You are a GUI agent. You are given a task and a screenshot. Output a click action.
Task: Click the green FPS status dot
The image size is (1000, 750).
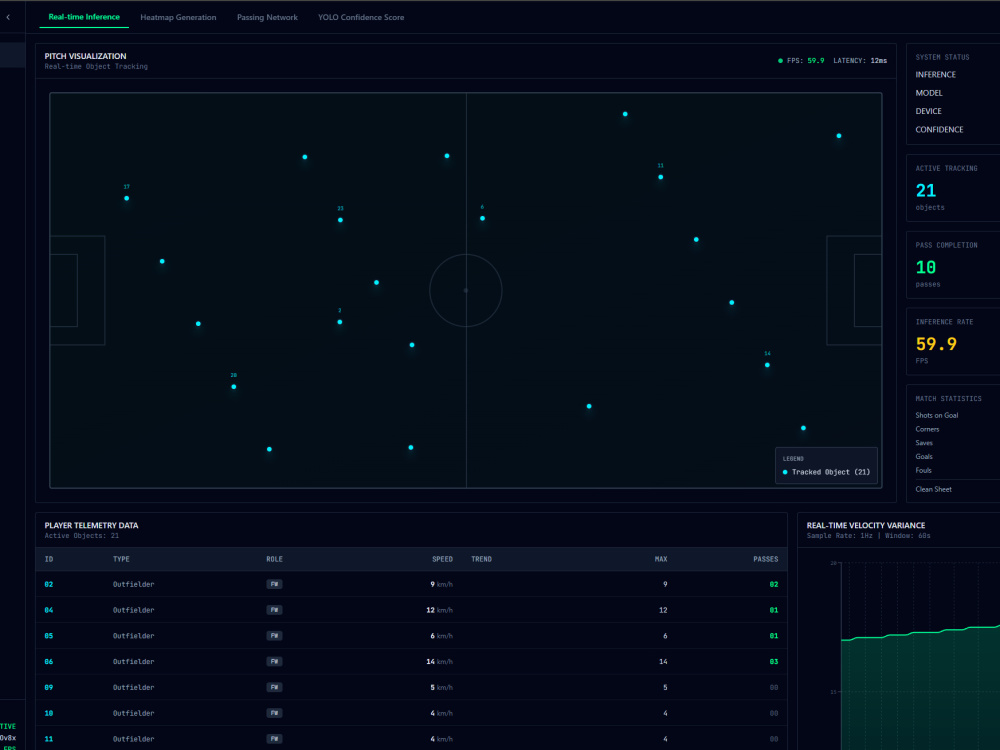[x=780, y=61]
